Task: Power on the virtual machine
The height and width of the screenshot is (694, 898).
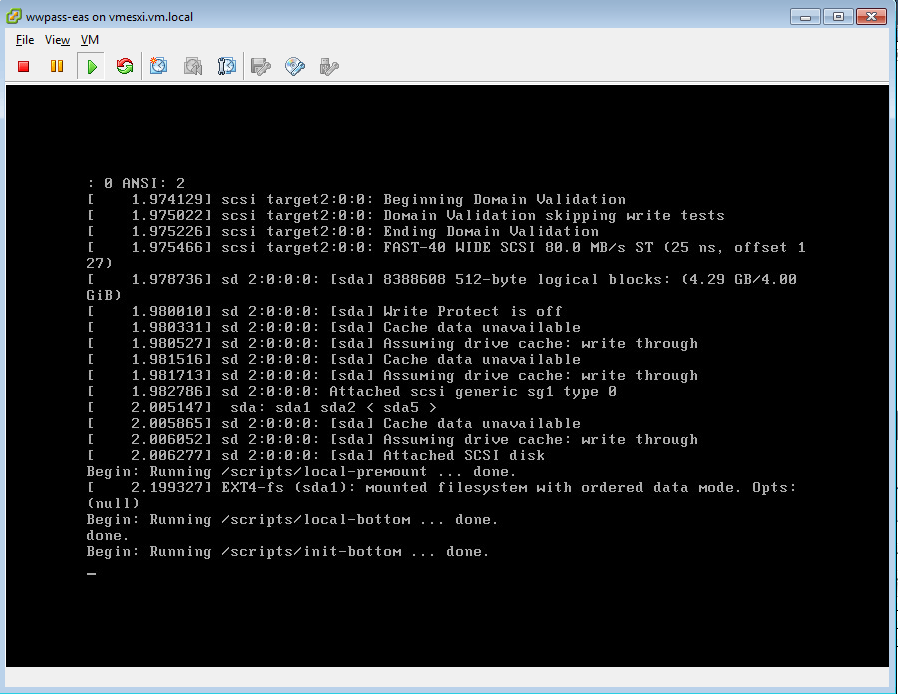Action: tap(89, 65)
